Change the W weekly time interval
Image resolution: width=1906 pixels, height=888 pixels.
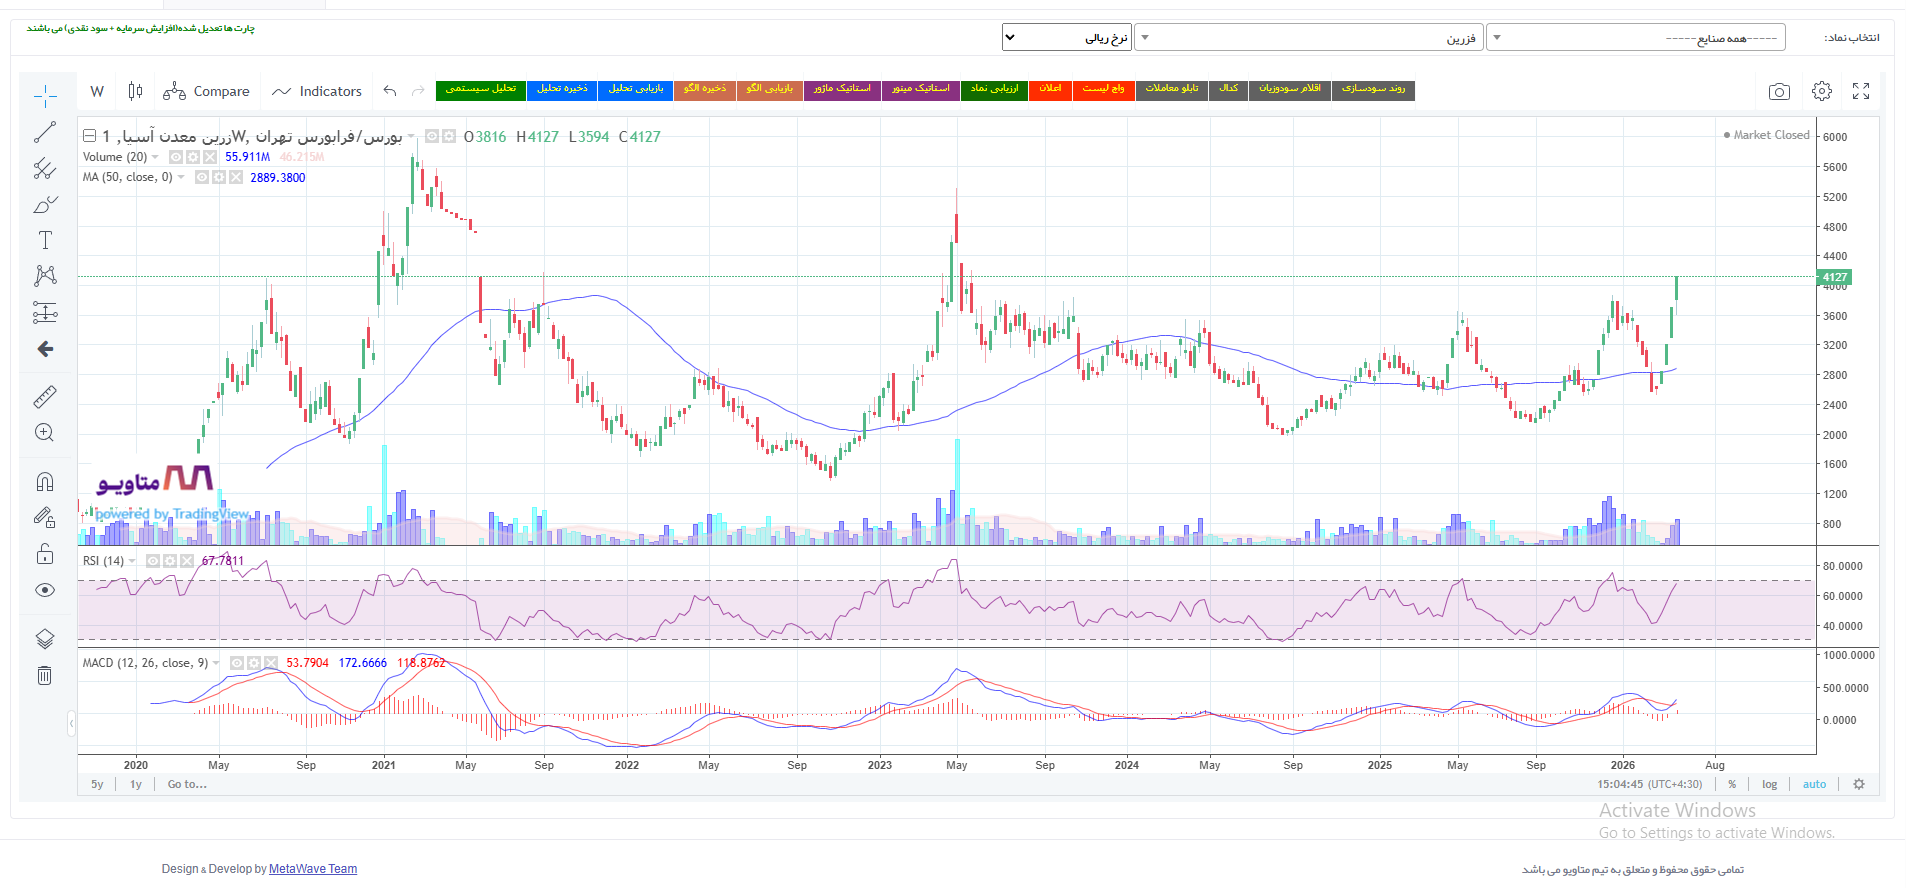(97, 91)
